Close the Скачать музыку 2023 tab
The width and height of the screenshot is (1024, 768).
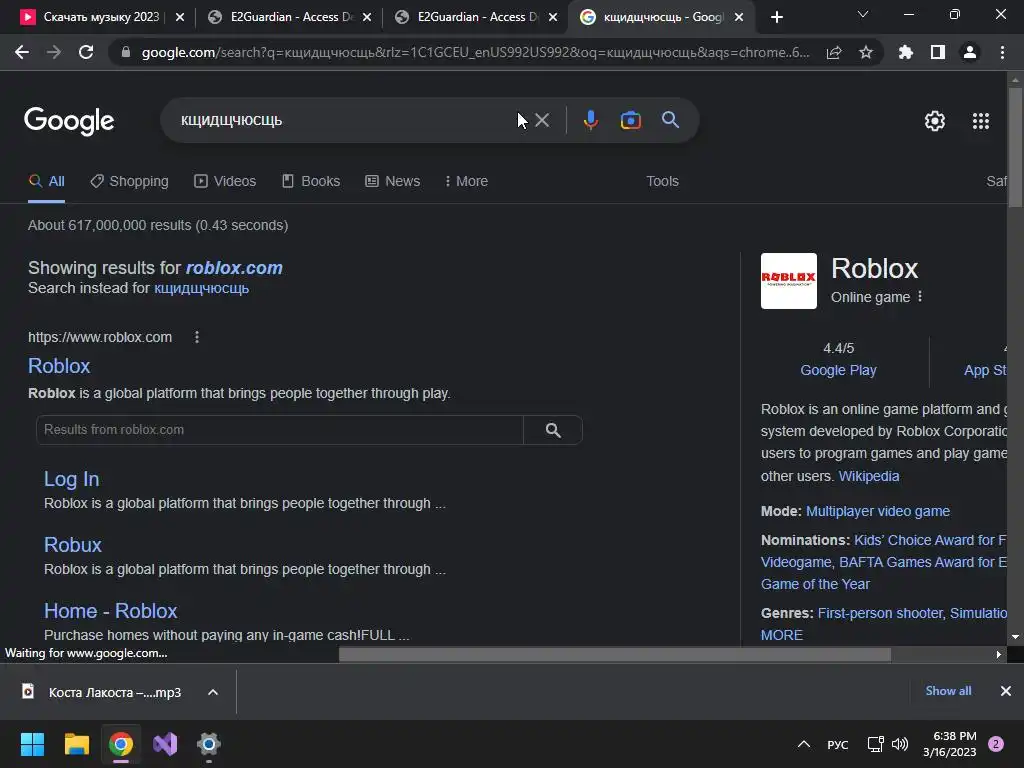point(180,17)
